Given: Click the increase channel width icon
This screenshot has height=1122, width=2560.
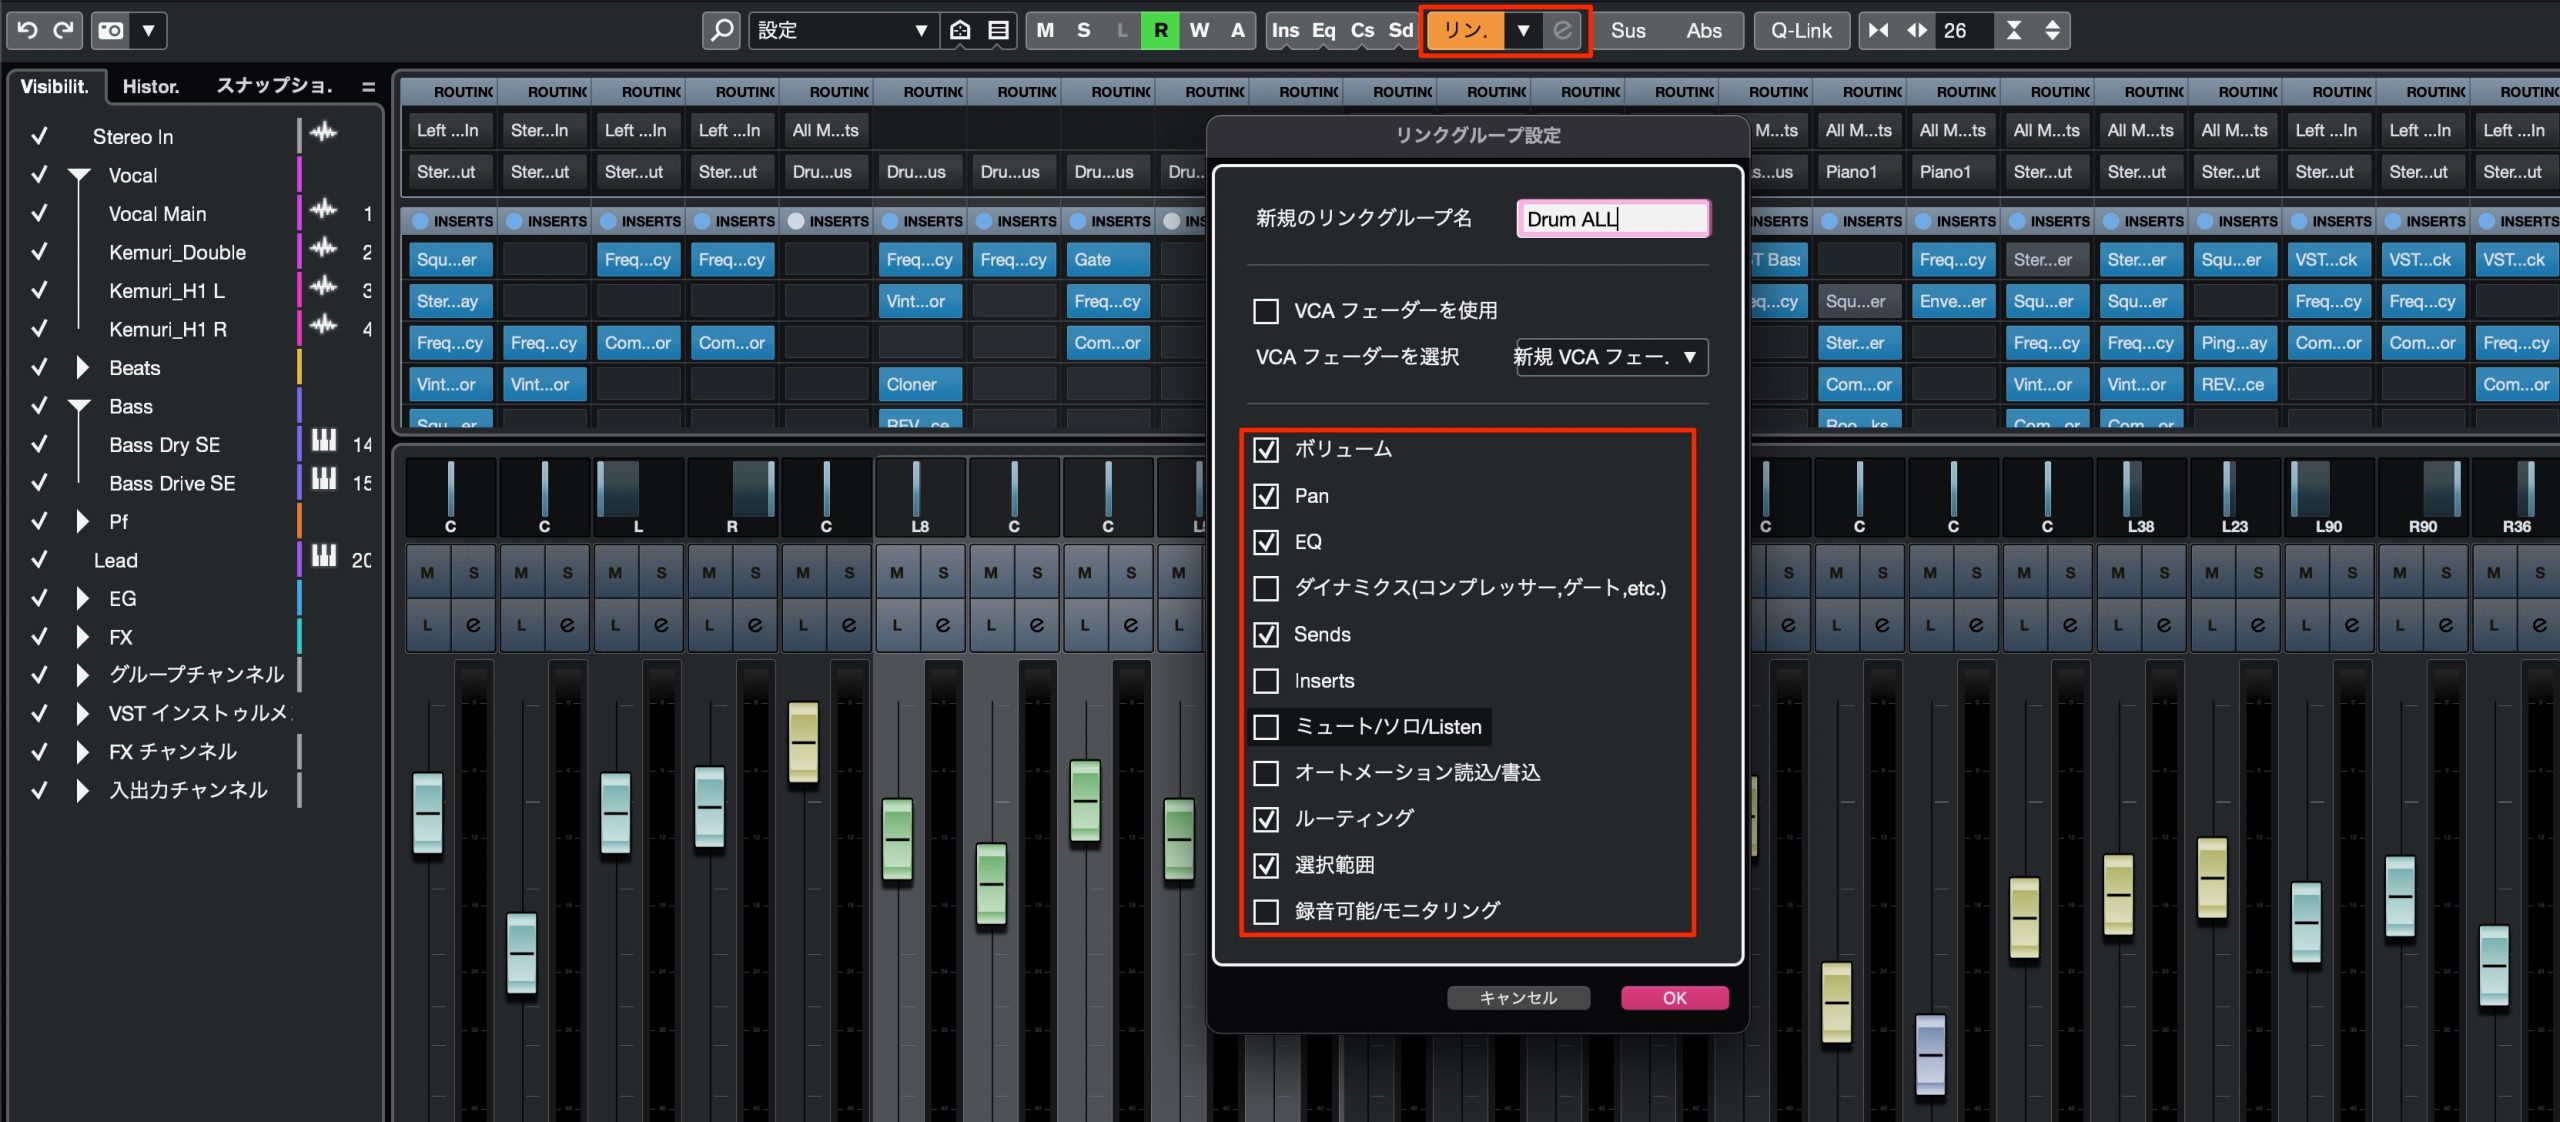Looking at the screenshot, I should coord(1917,30).
